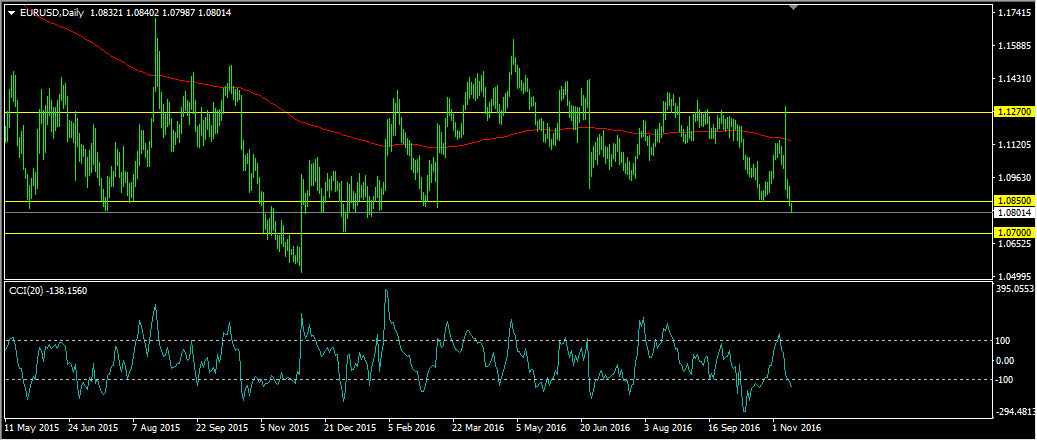Click the 11 May 2015 date label
This screenshot has width=1037, height=441.
click(x=32, y=428)
